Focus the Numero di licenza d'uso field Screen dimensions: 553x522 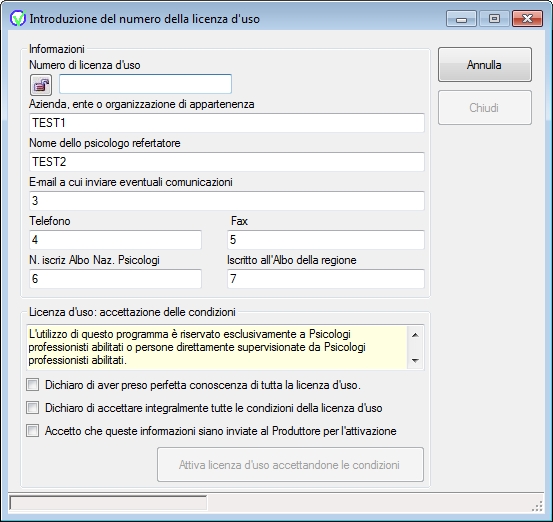point(145,84)
